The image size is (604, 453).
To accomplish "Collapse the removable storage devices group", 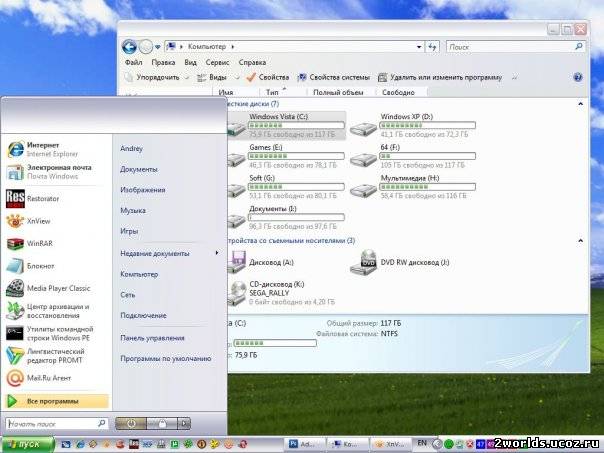I will 581,241.
